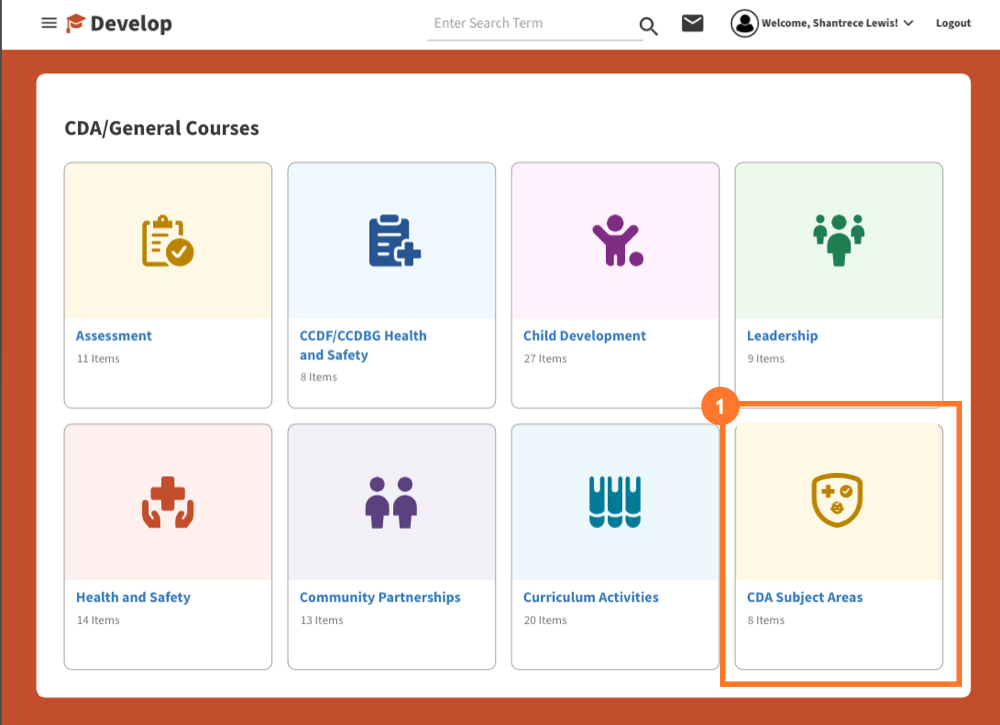Open the CDA Subject Areas link
This screenshot has height=725, width=1000.
pyautogui.click(x=805, y=597)
